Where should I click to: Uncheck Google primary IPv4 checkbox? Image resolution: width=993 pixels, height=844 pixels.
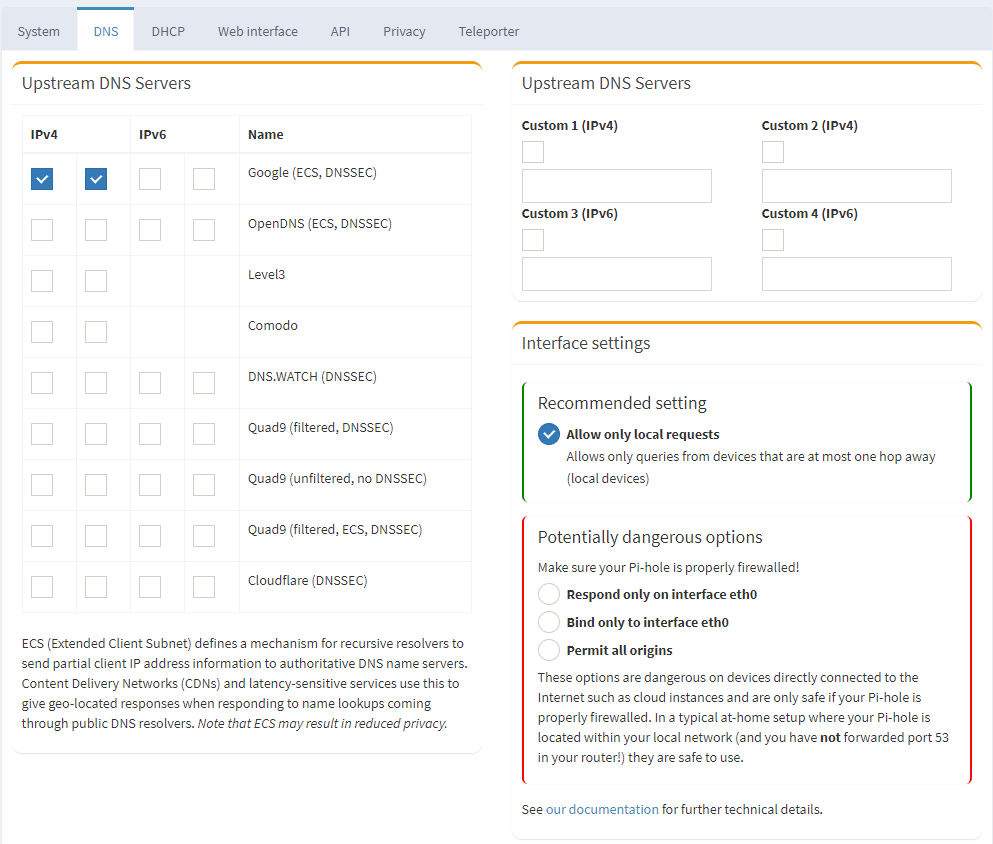point(42,179)
